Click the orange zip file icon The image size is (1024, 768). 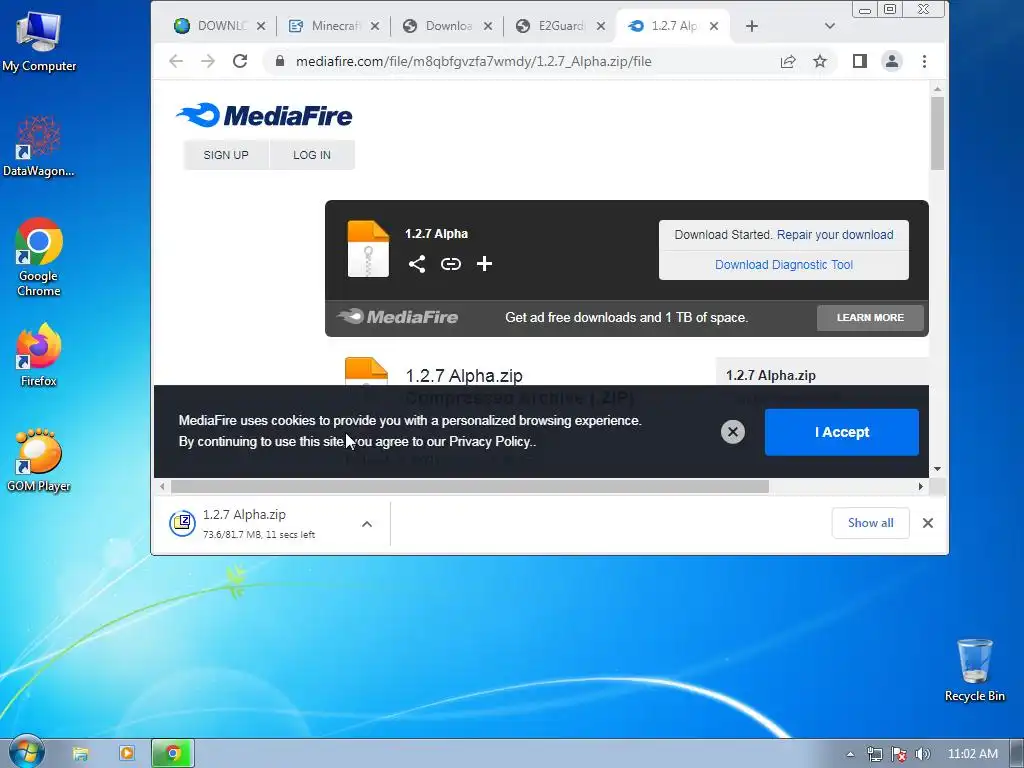(x=368, y=249)
